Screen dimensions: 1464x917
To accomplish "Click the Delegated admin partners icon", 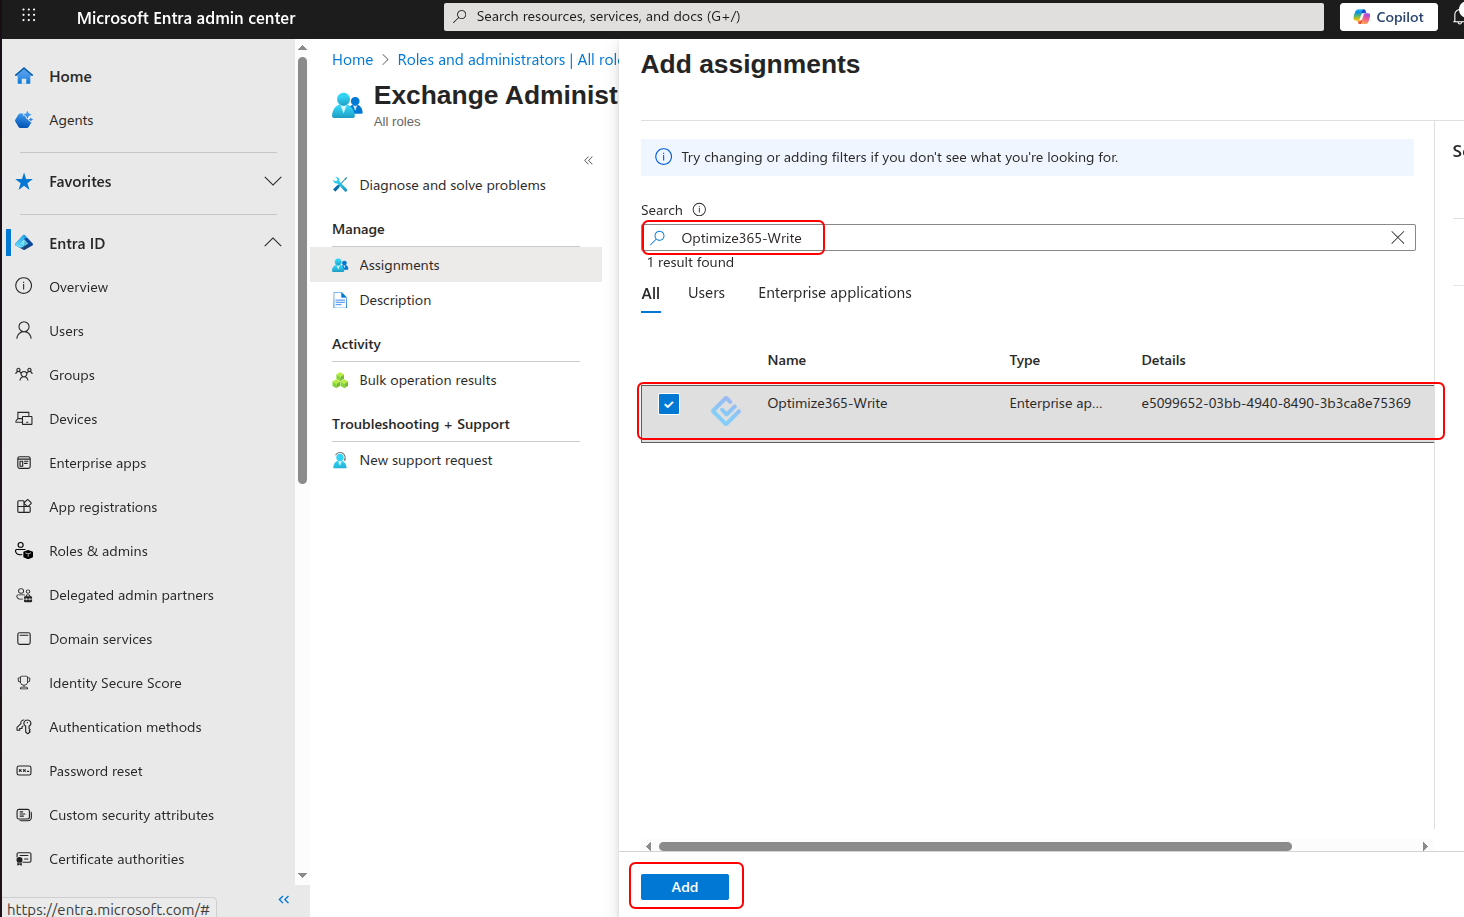I will [x=24, y=595].
